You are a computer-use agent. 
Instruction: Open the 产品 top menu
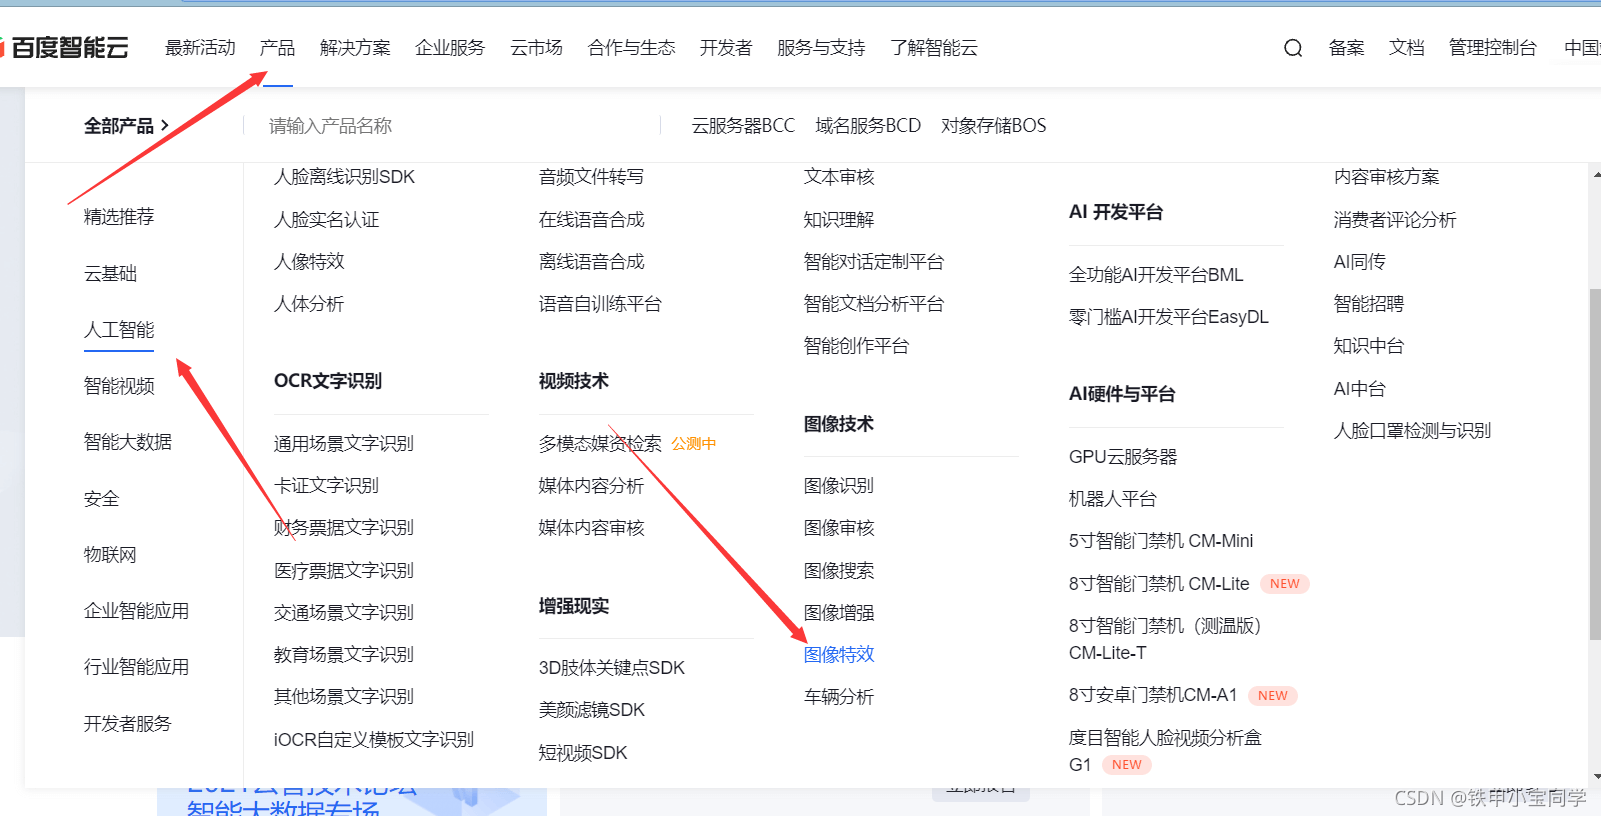click(x=277, y=48)
